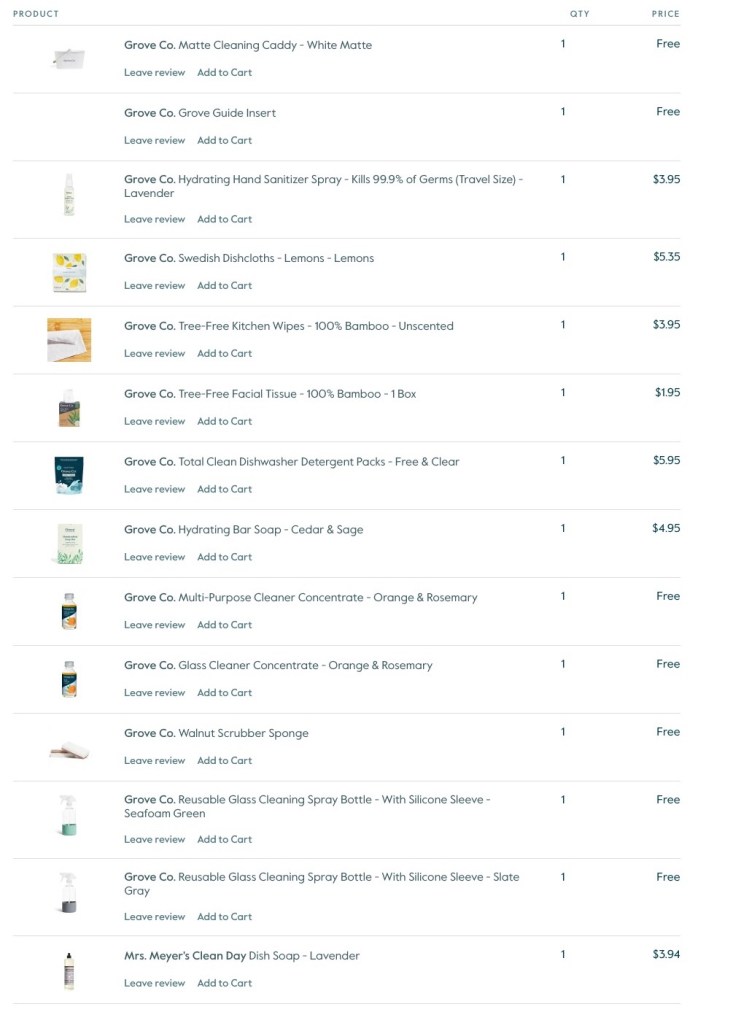Leave review for Glass Cleaner Concentrate
The image size is (741, 1023).
[154, 693]
